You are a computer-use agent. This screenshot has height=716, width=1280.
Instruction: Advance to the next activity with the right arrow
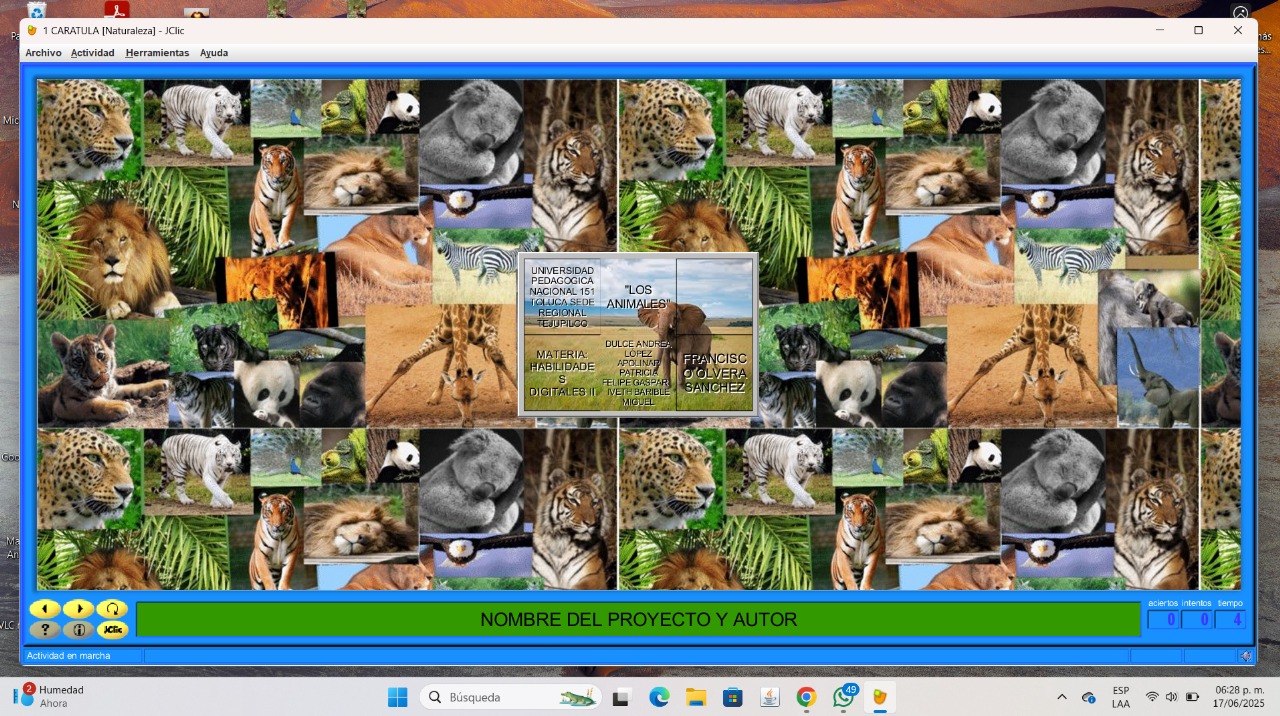tap(79, 609)
